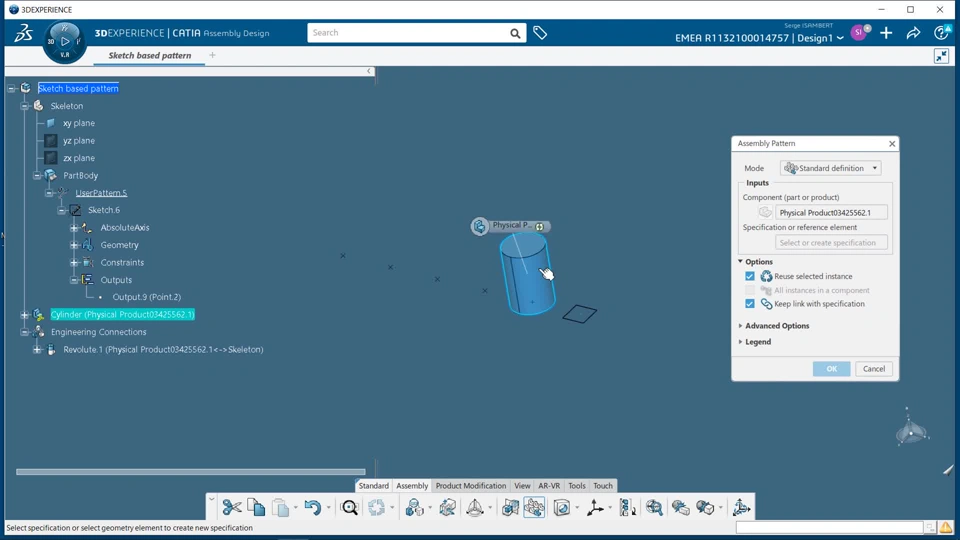Viewport: 960px width, 540px height.
Task: Click the Physical P... label badge on cylinder
Action: [511, 226]
